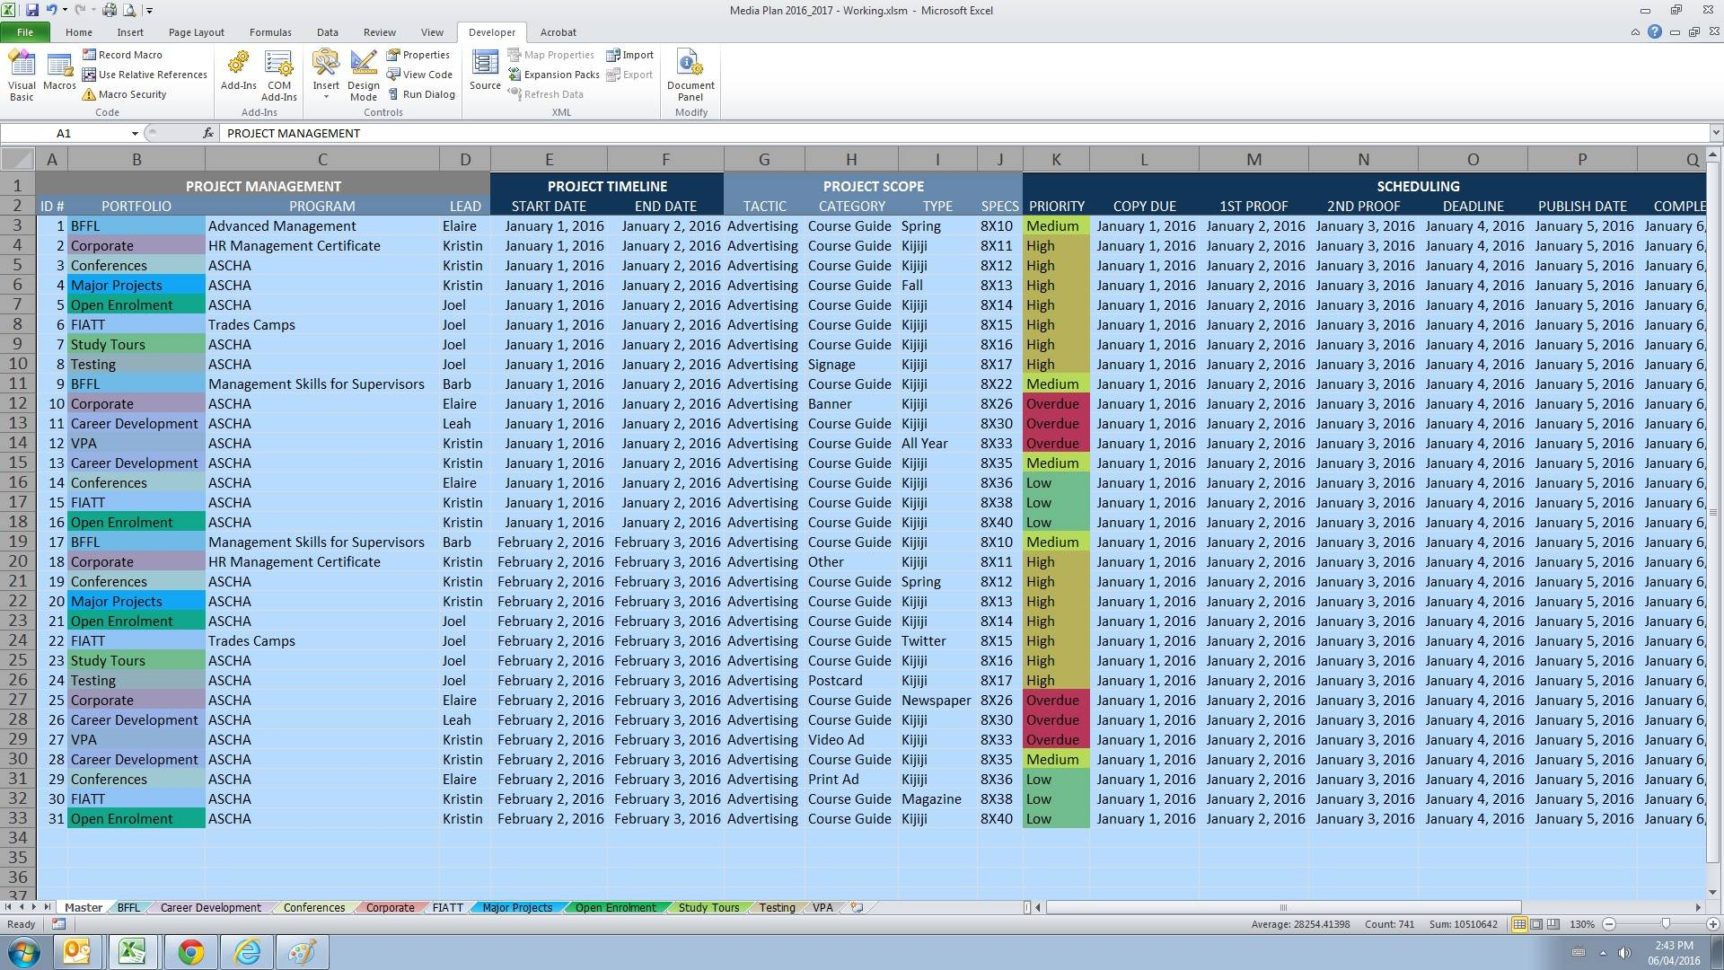
Task: Click the Add-Ins button
Action: [x=238, y=72]
